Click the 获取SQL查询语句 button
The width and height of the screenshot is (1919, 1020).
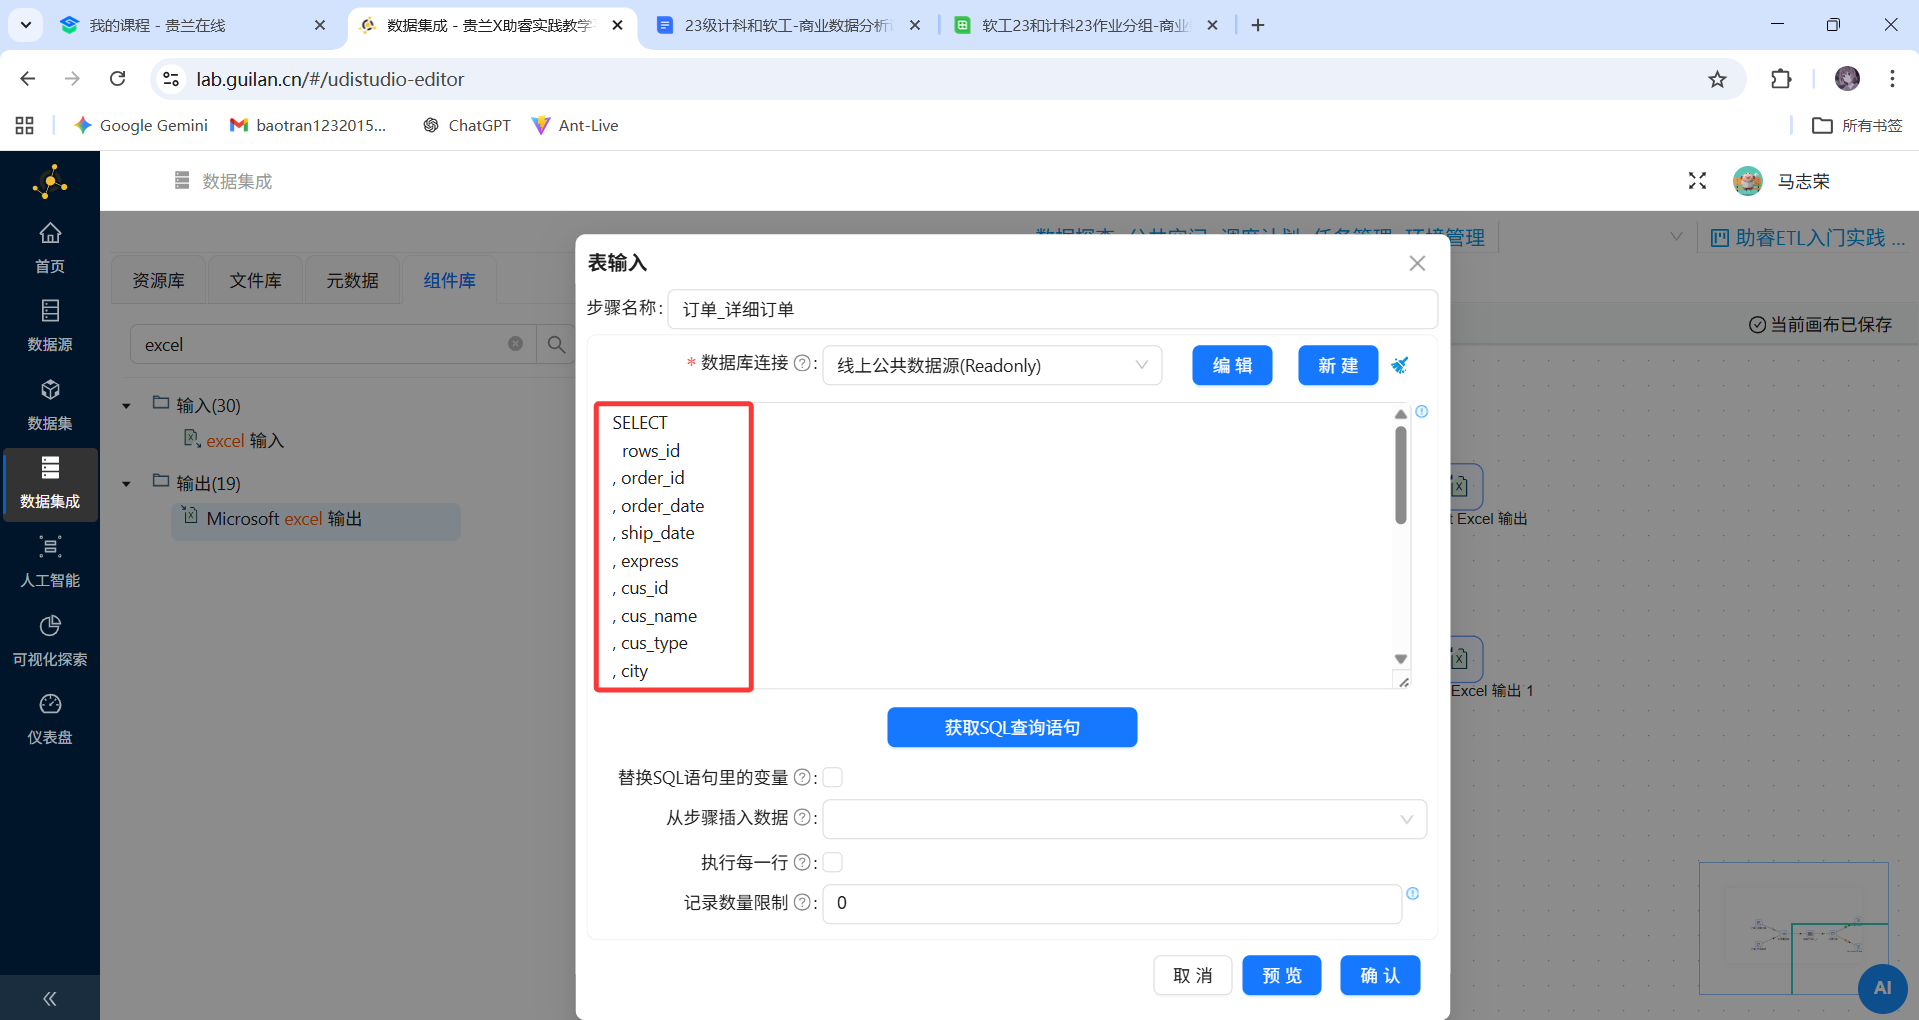tap(1011, 727)
